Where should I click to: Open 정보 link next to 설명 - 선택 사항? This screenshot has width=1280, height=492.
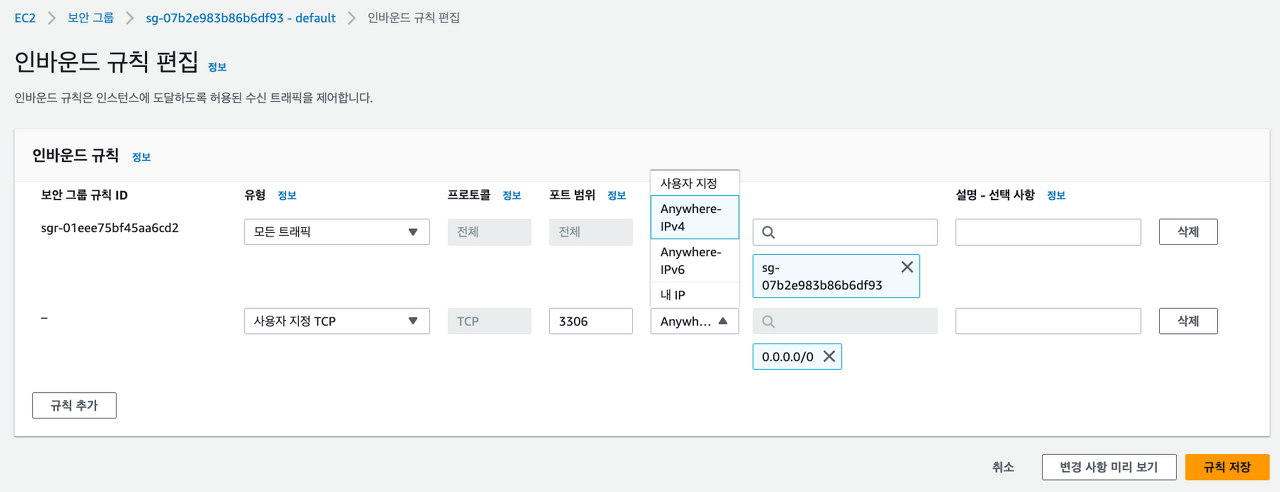coord(1056,195)
